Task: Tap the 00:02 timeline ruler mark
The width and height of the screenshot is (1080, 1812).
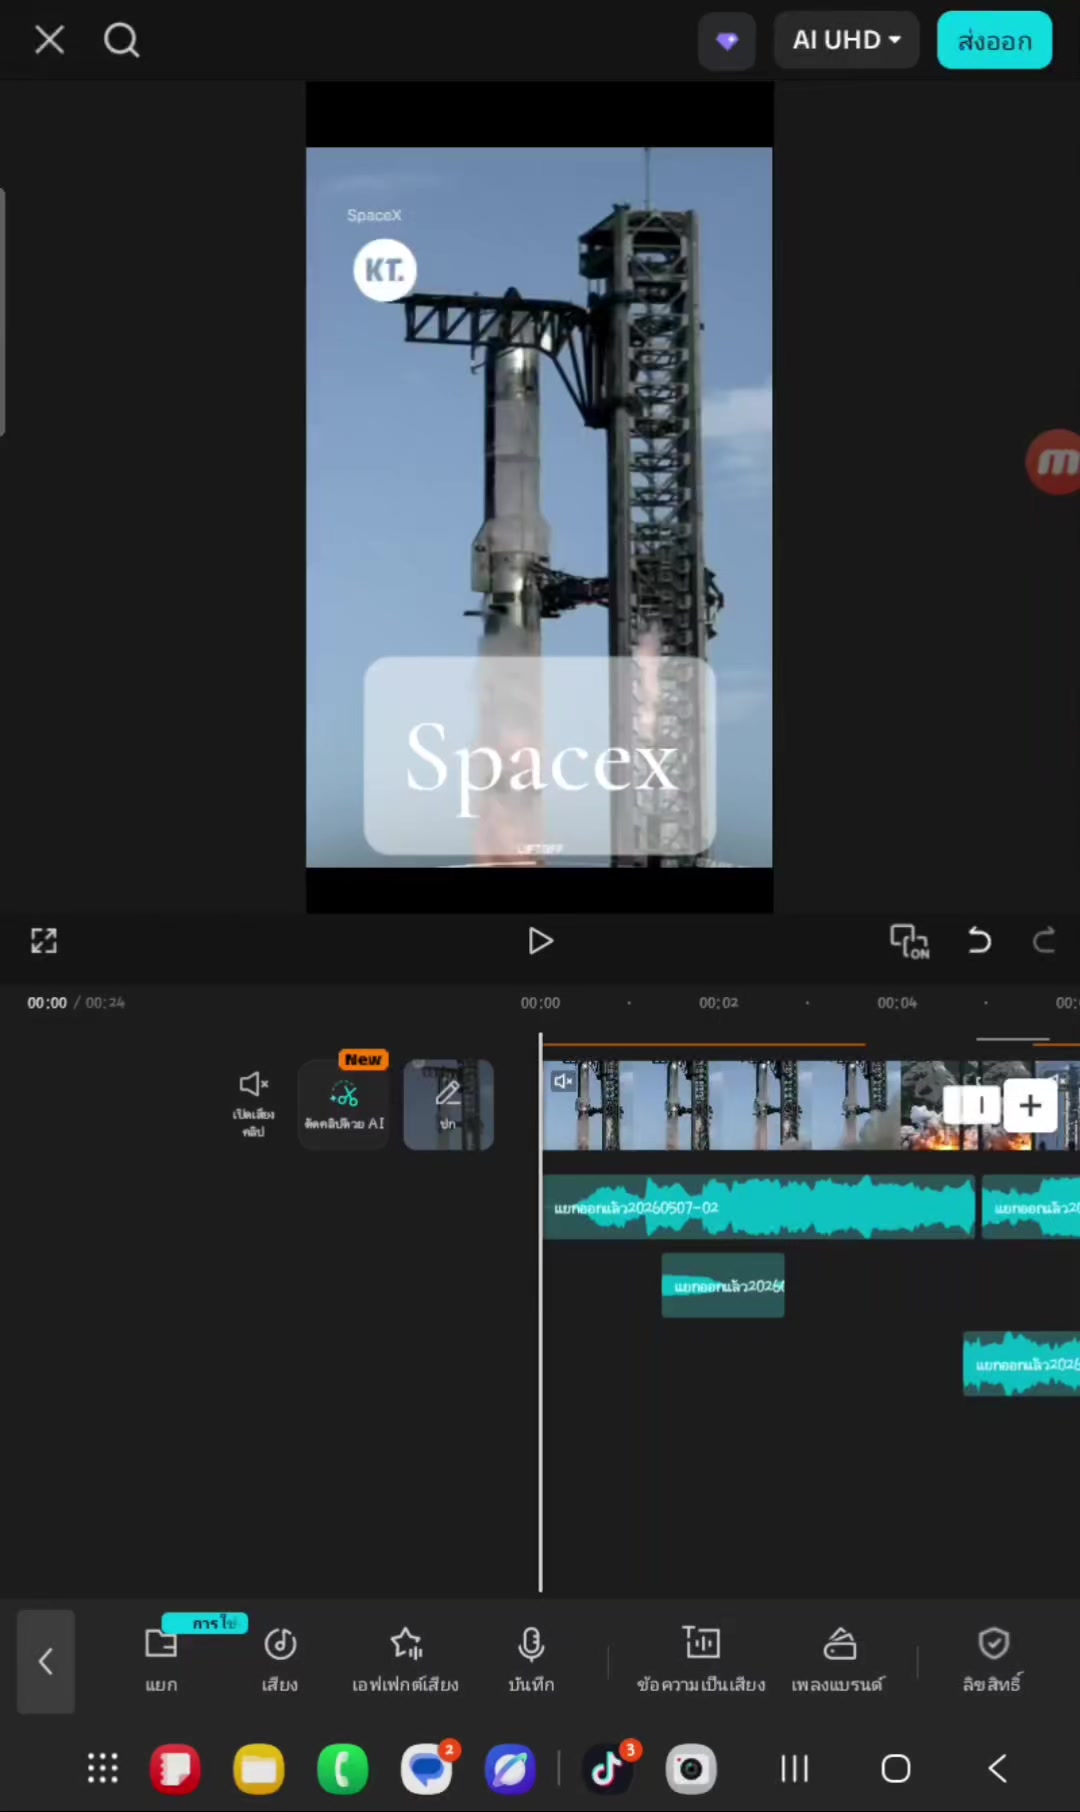Action: (x=718, y=1002)
